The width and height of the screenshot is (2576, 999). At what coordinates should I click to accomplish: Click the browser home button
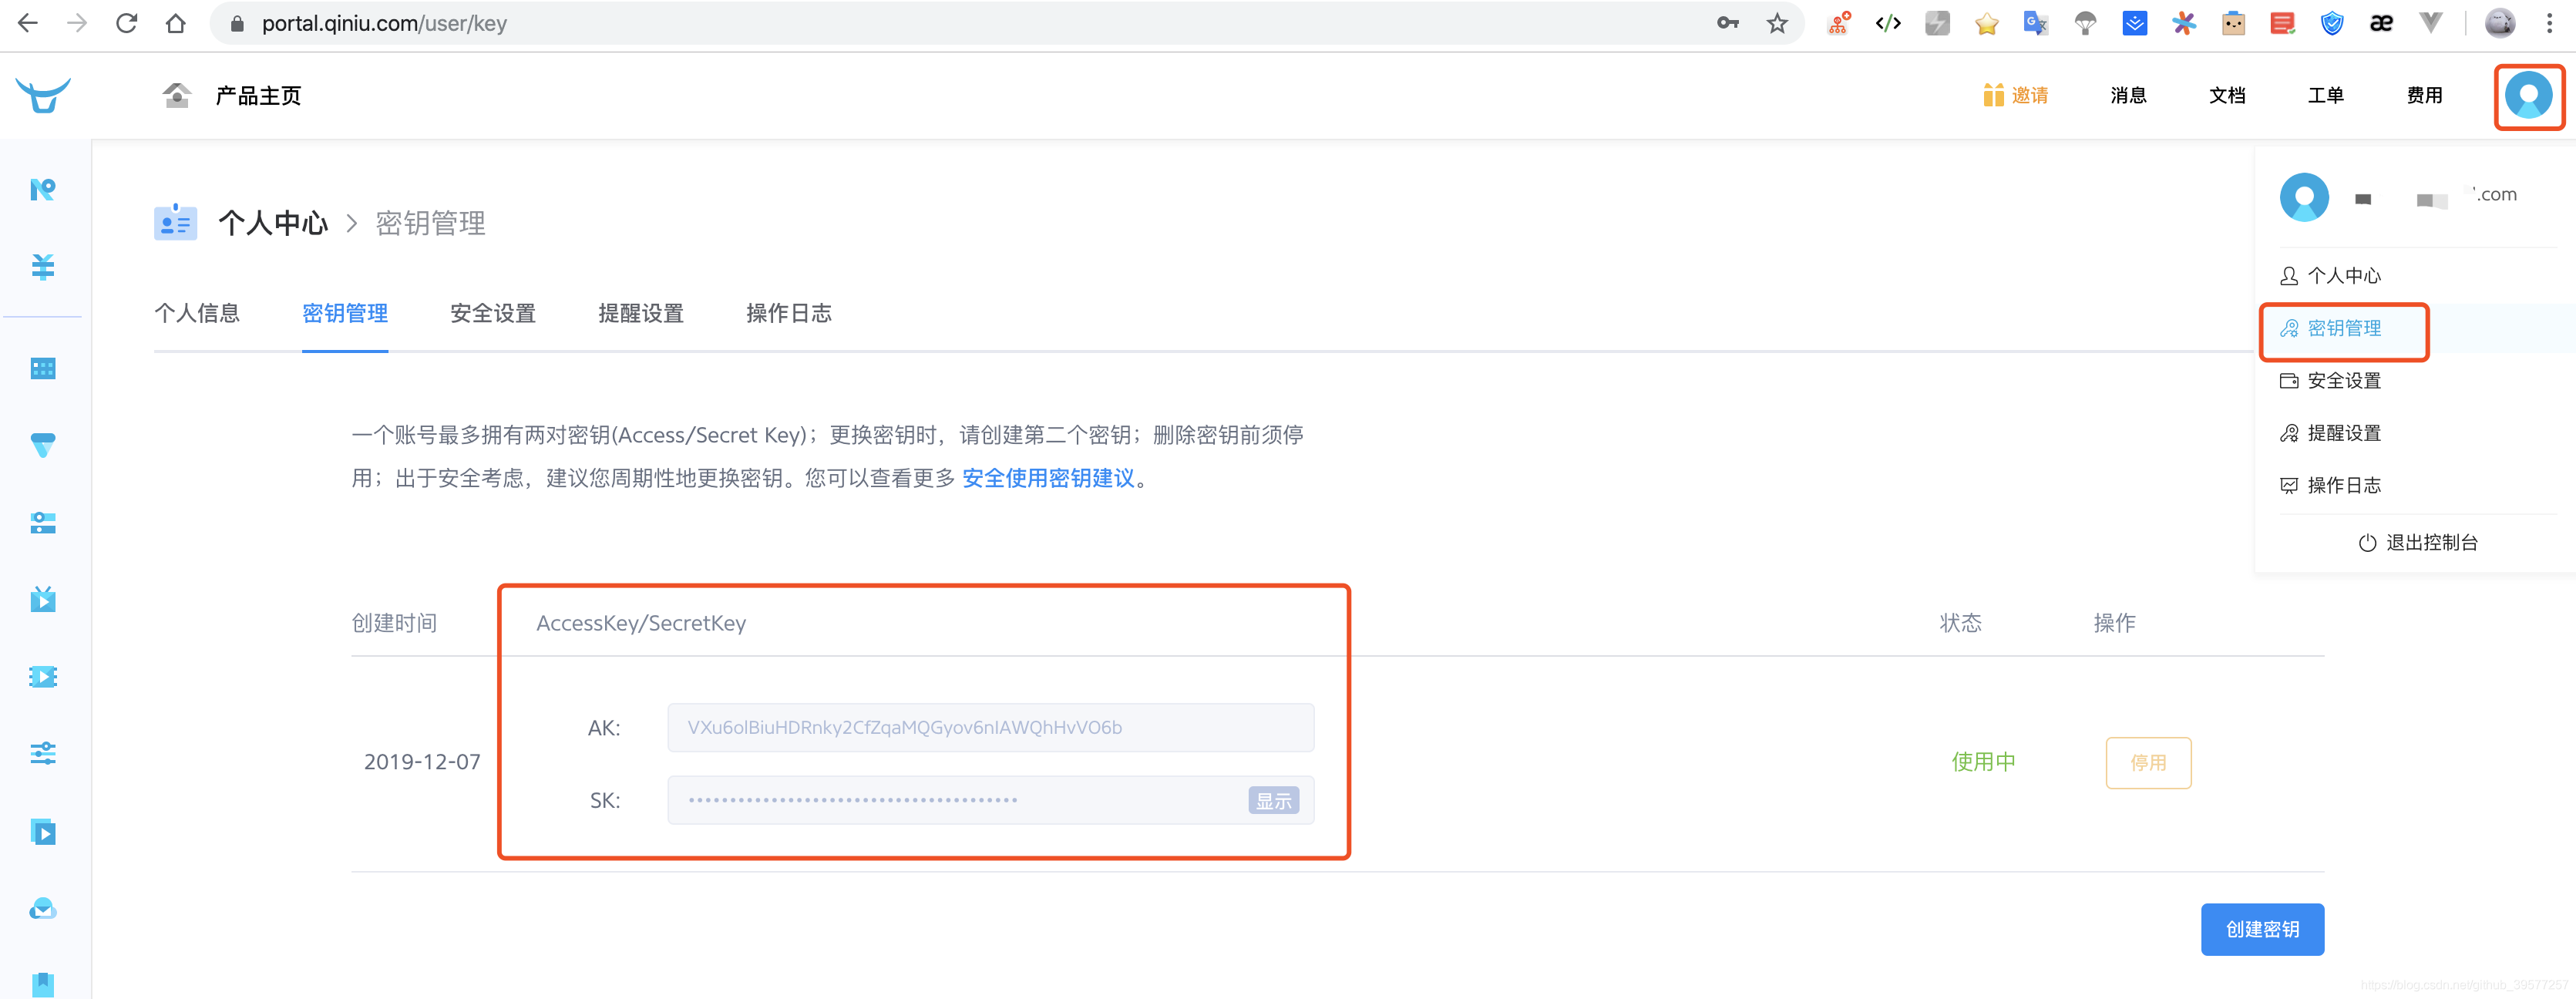(x=176, y=23)
